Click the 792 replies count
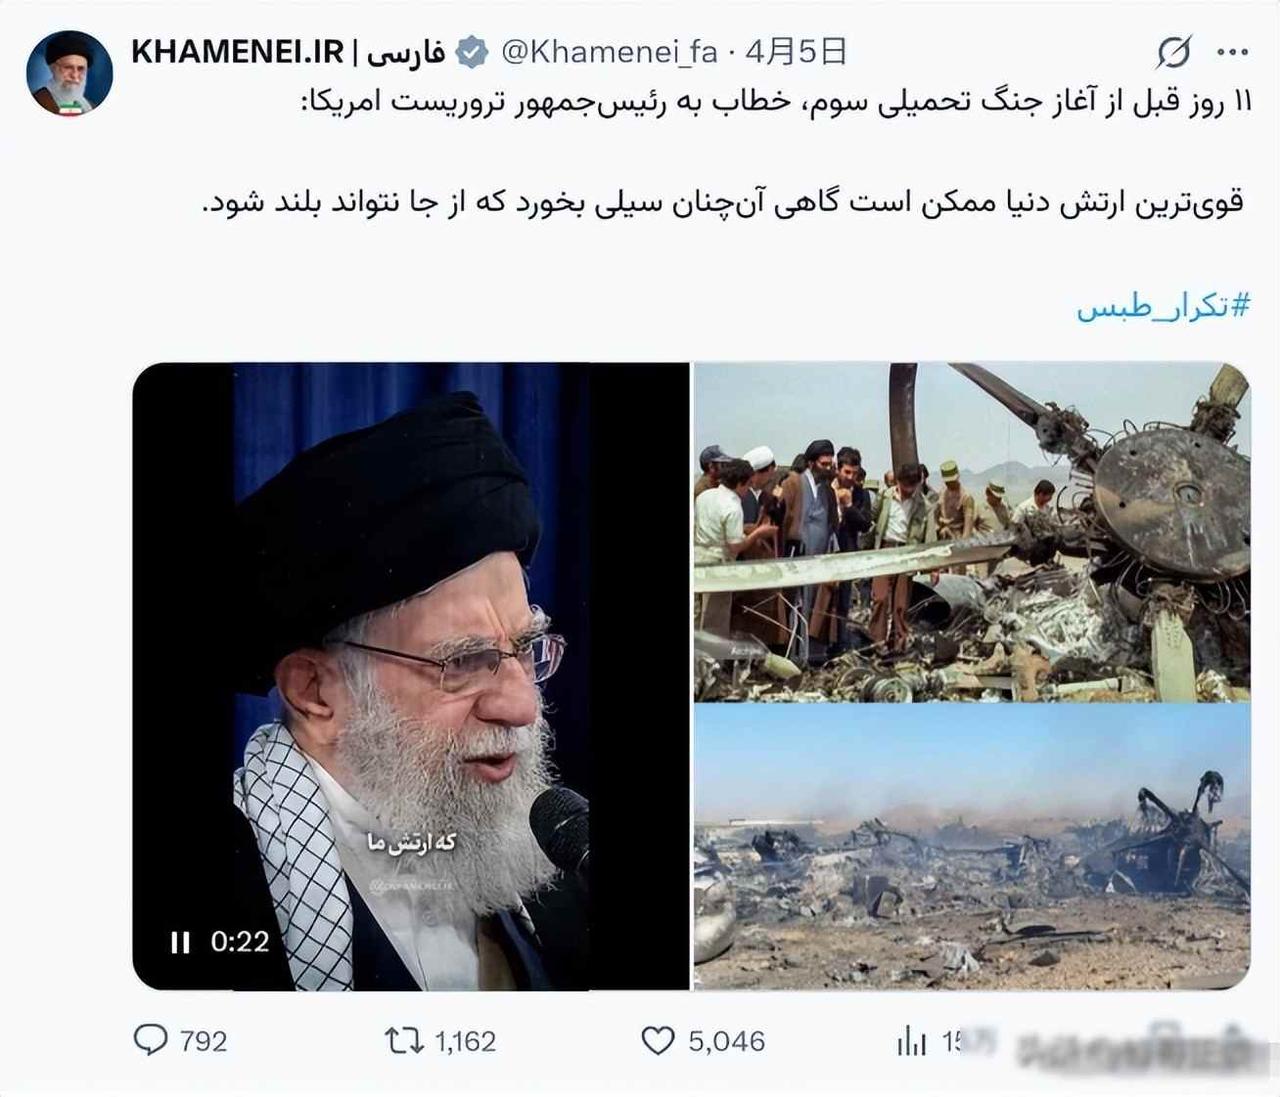The width and height of the screenshot is (1280, 1097). pos(204,1041)
